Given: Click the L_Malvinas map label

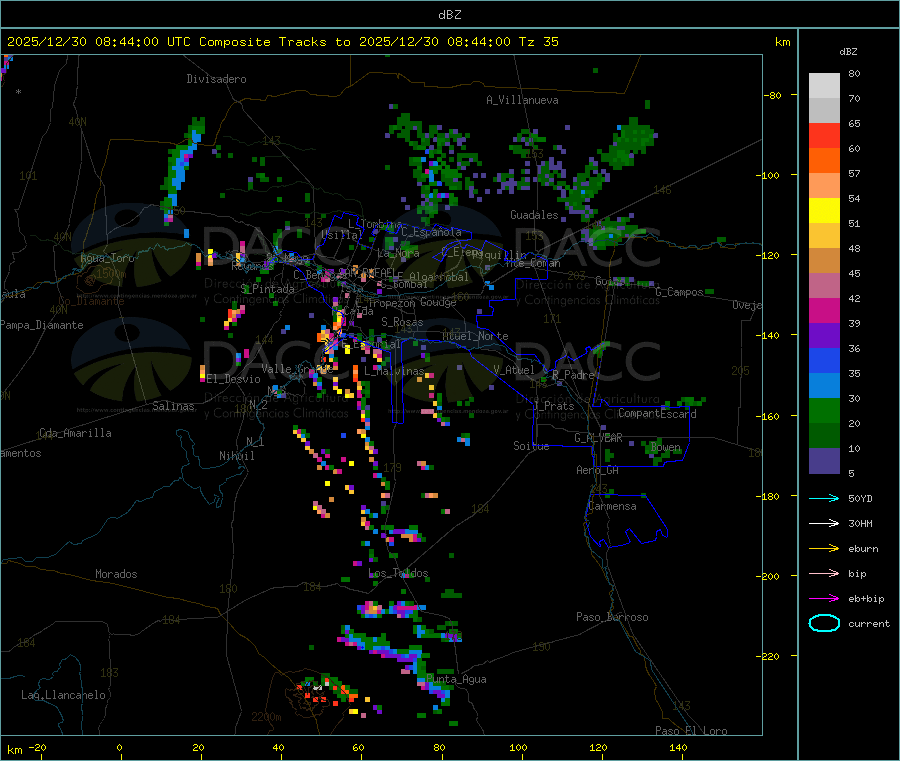Looking at the screenshot, I should tap(394, 372).
